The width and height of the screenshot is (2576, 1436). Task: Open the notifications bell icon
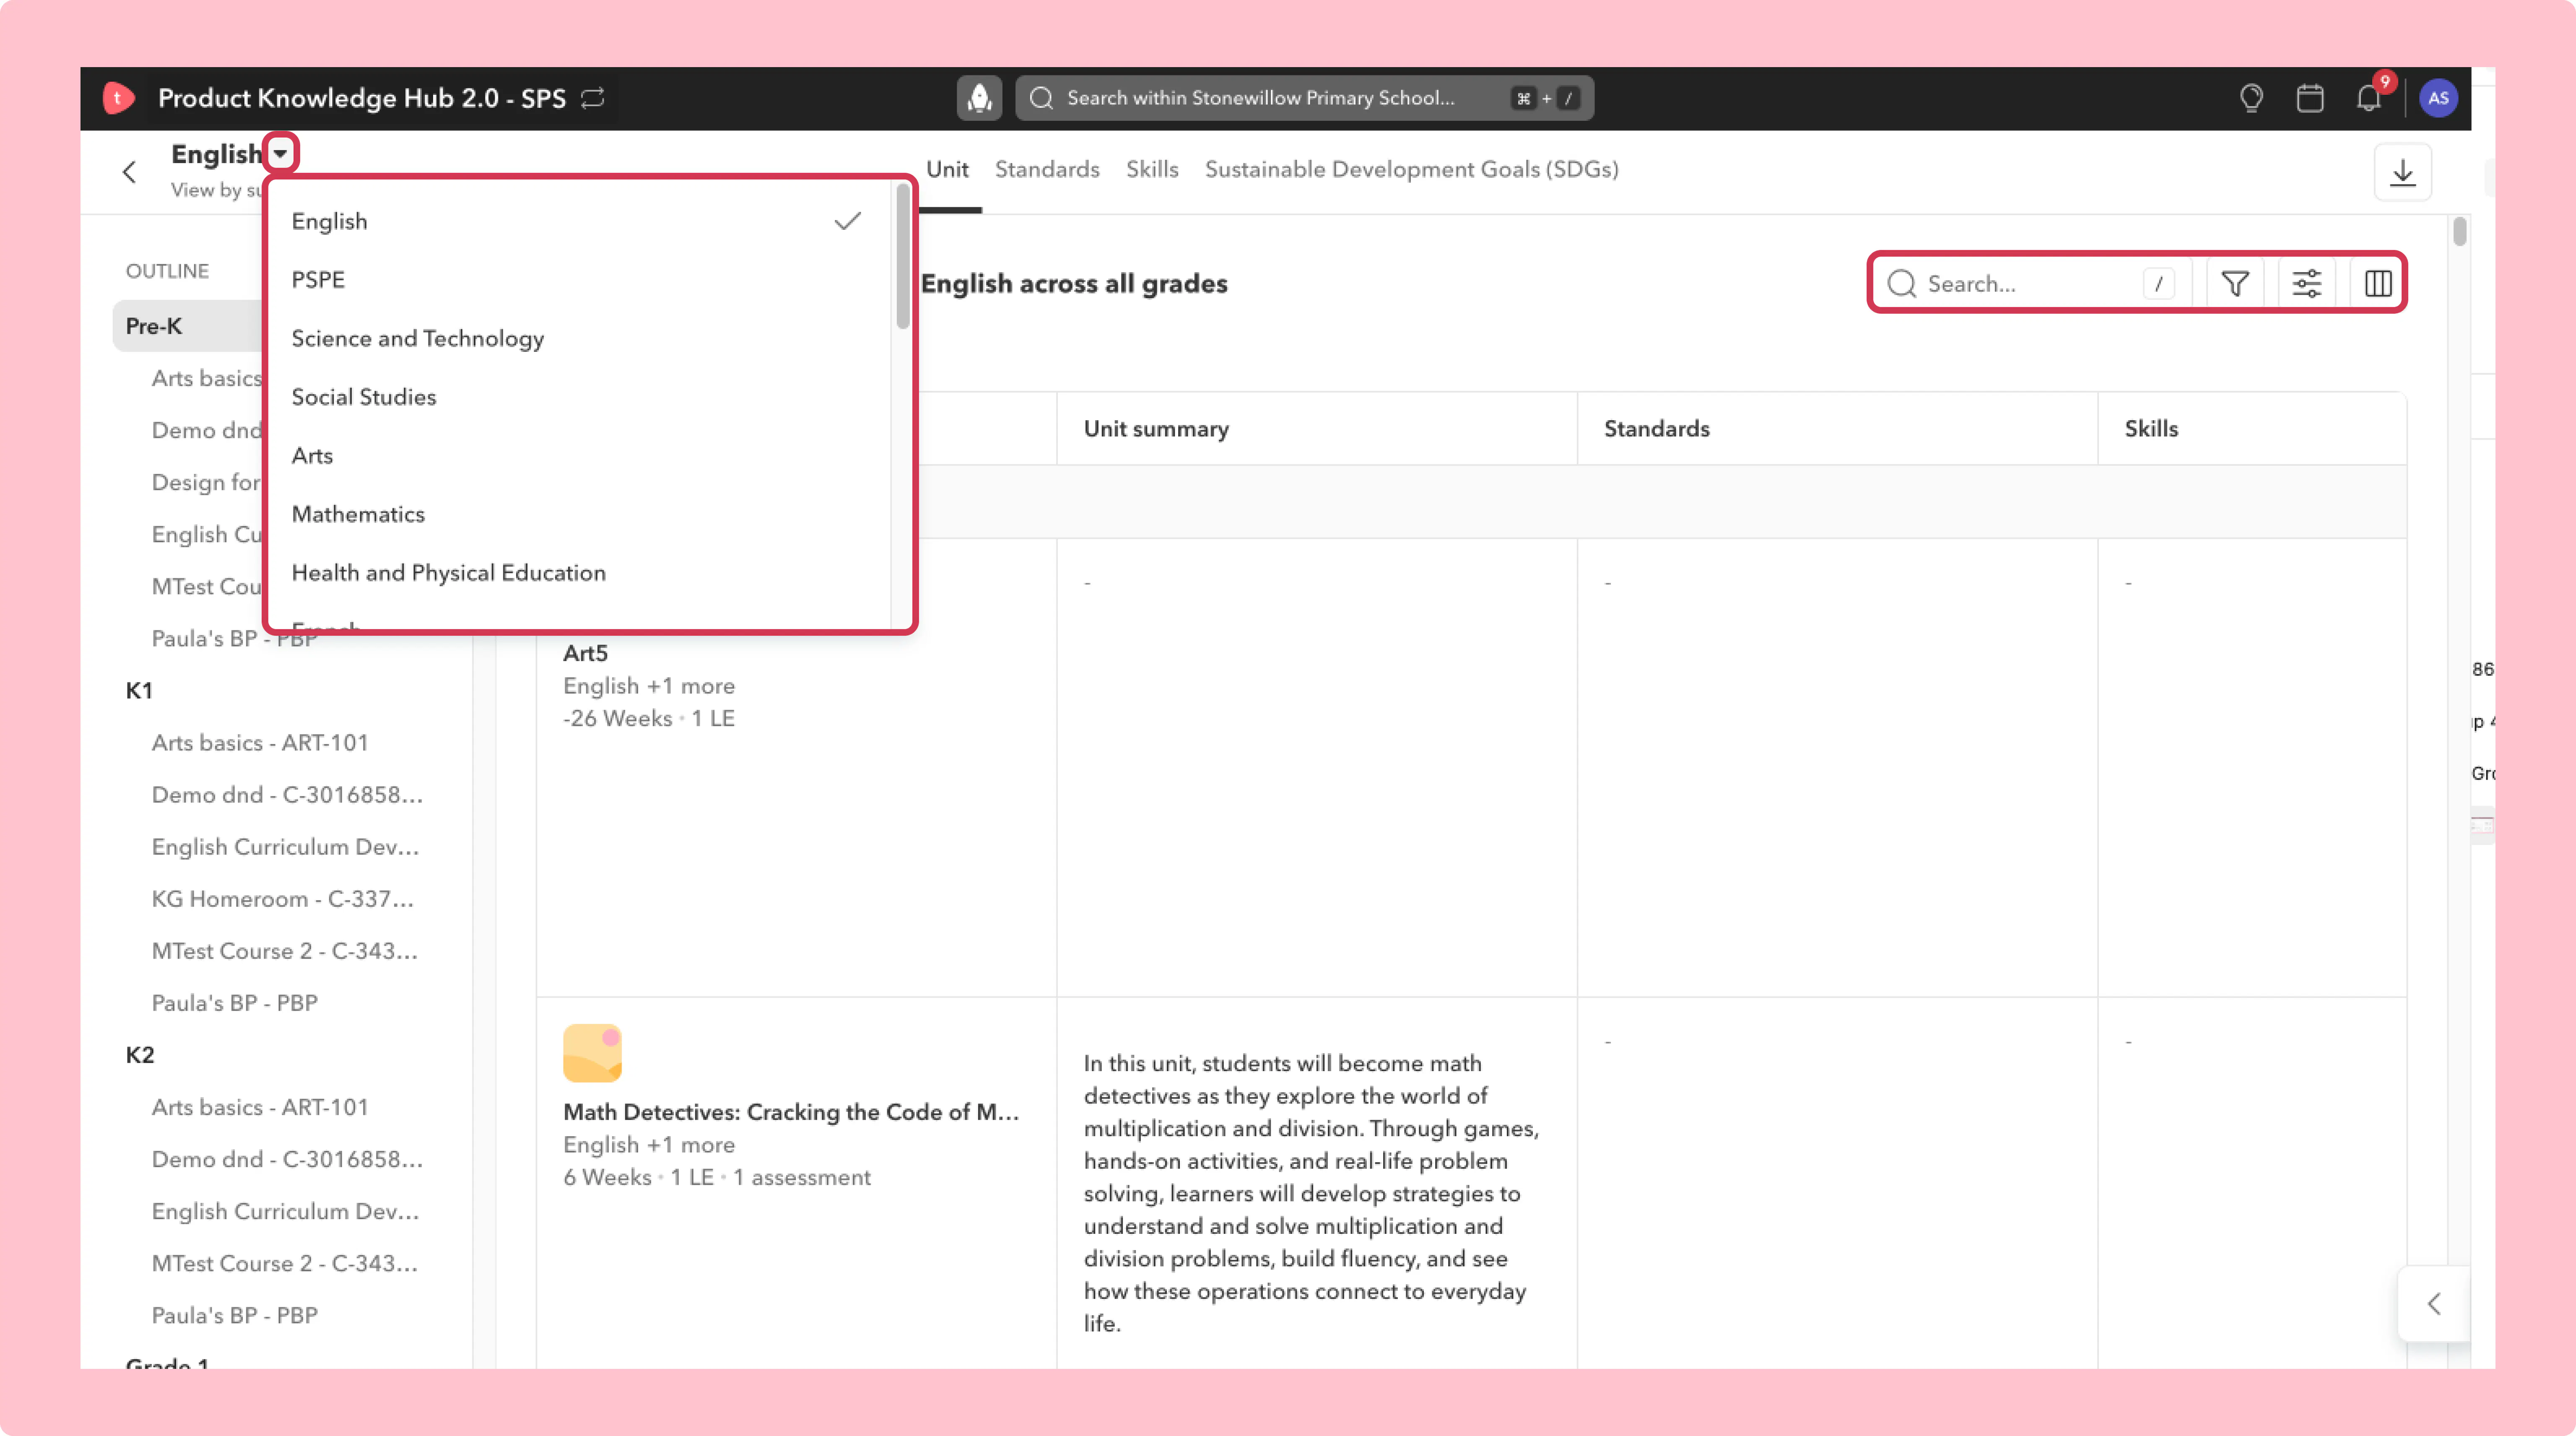coord(2369,98)
